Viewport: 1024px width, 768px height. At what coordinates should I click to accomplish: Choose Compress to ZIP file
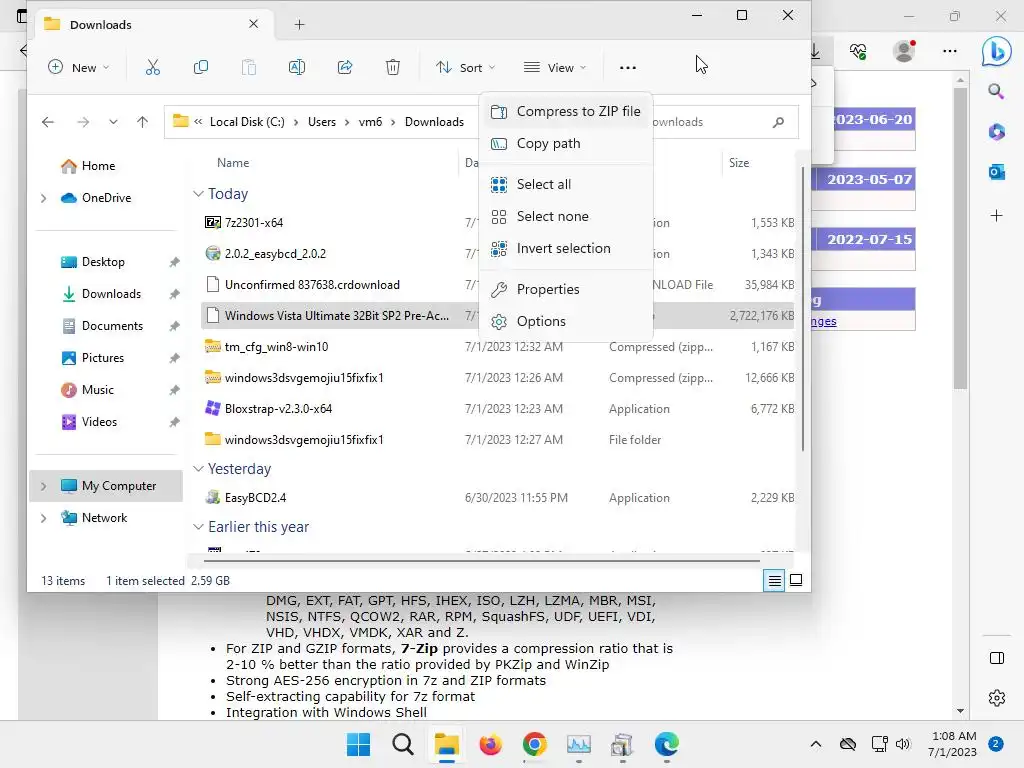(566, 112)
